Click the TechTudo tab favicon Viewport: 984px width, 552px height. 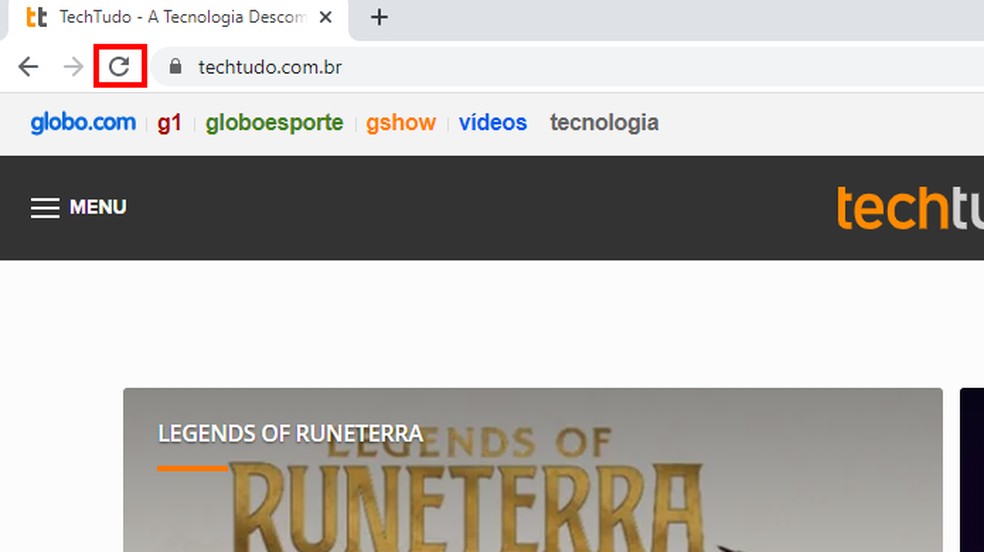coord(36,17)
